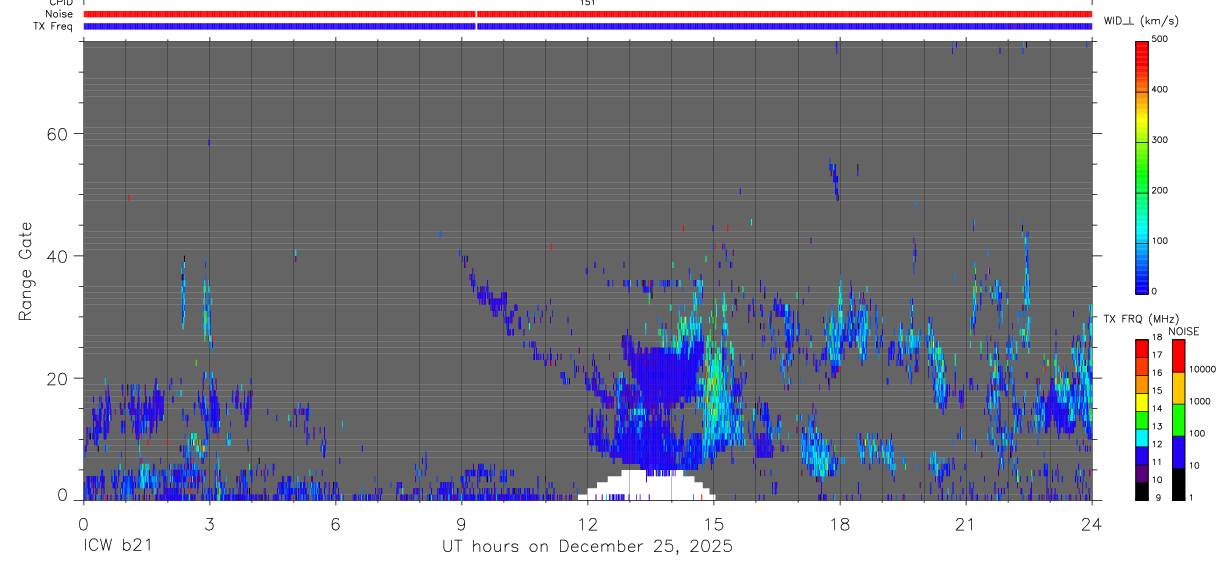Click the 'NOISE' legend title

(1184, 332)
